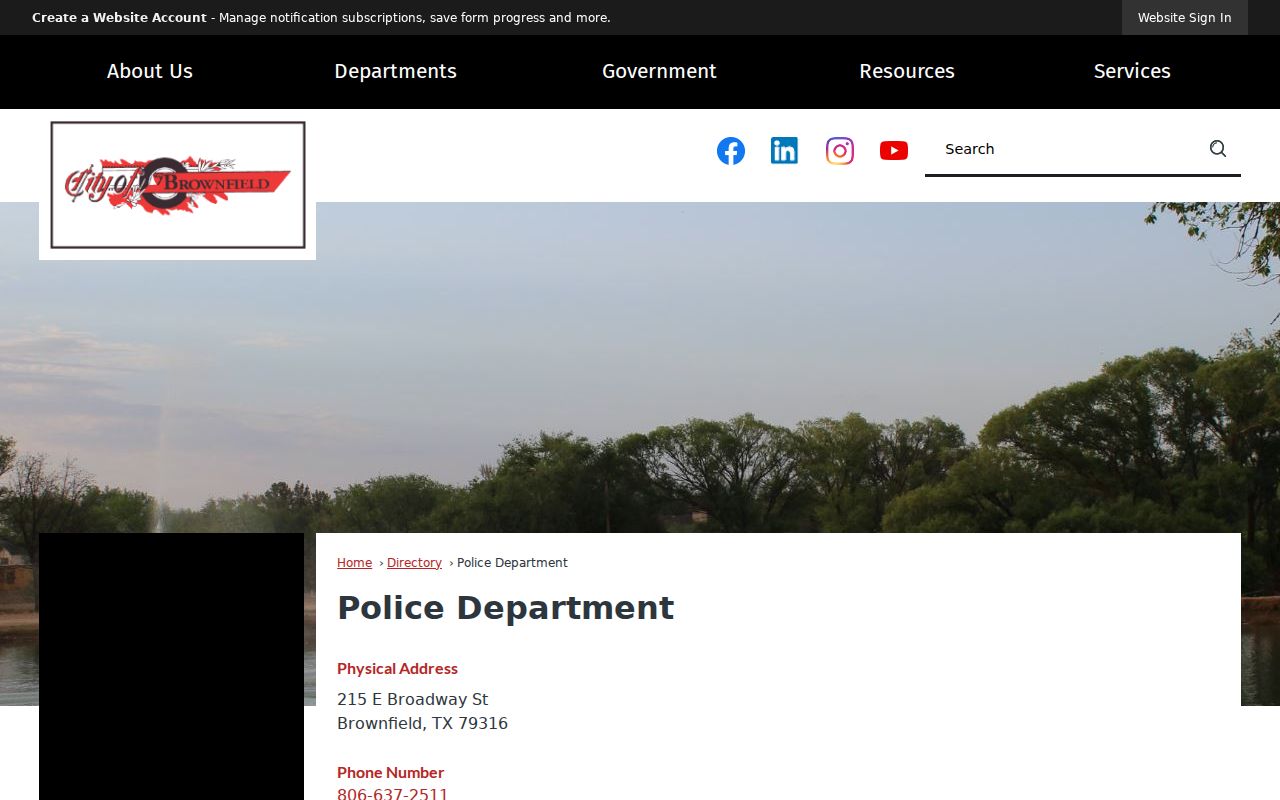Click the Brownfield, TX 79316 line
The height and width of the screenshot is (800, 1280).
[422, 723]
